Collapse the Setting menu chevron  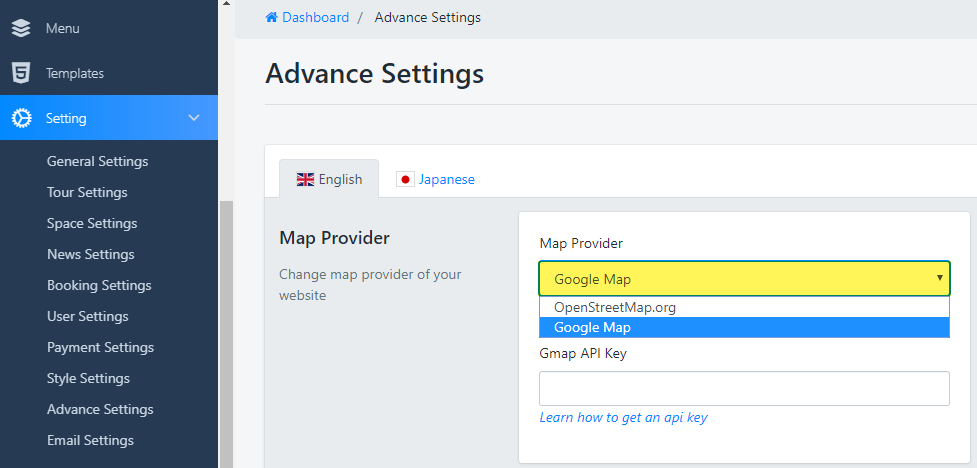(x=194, y=118)
